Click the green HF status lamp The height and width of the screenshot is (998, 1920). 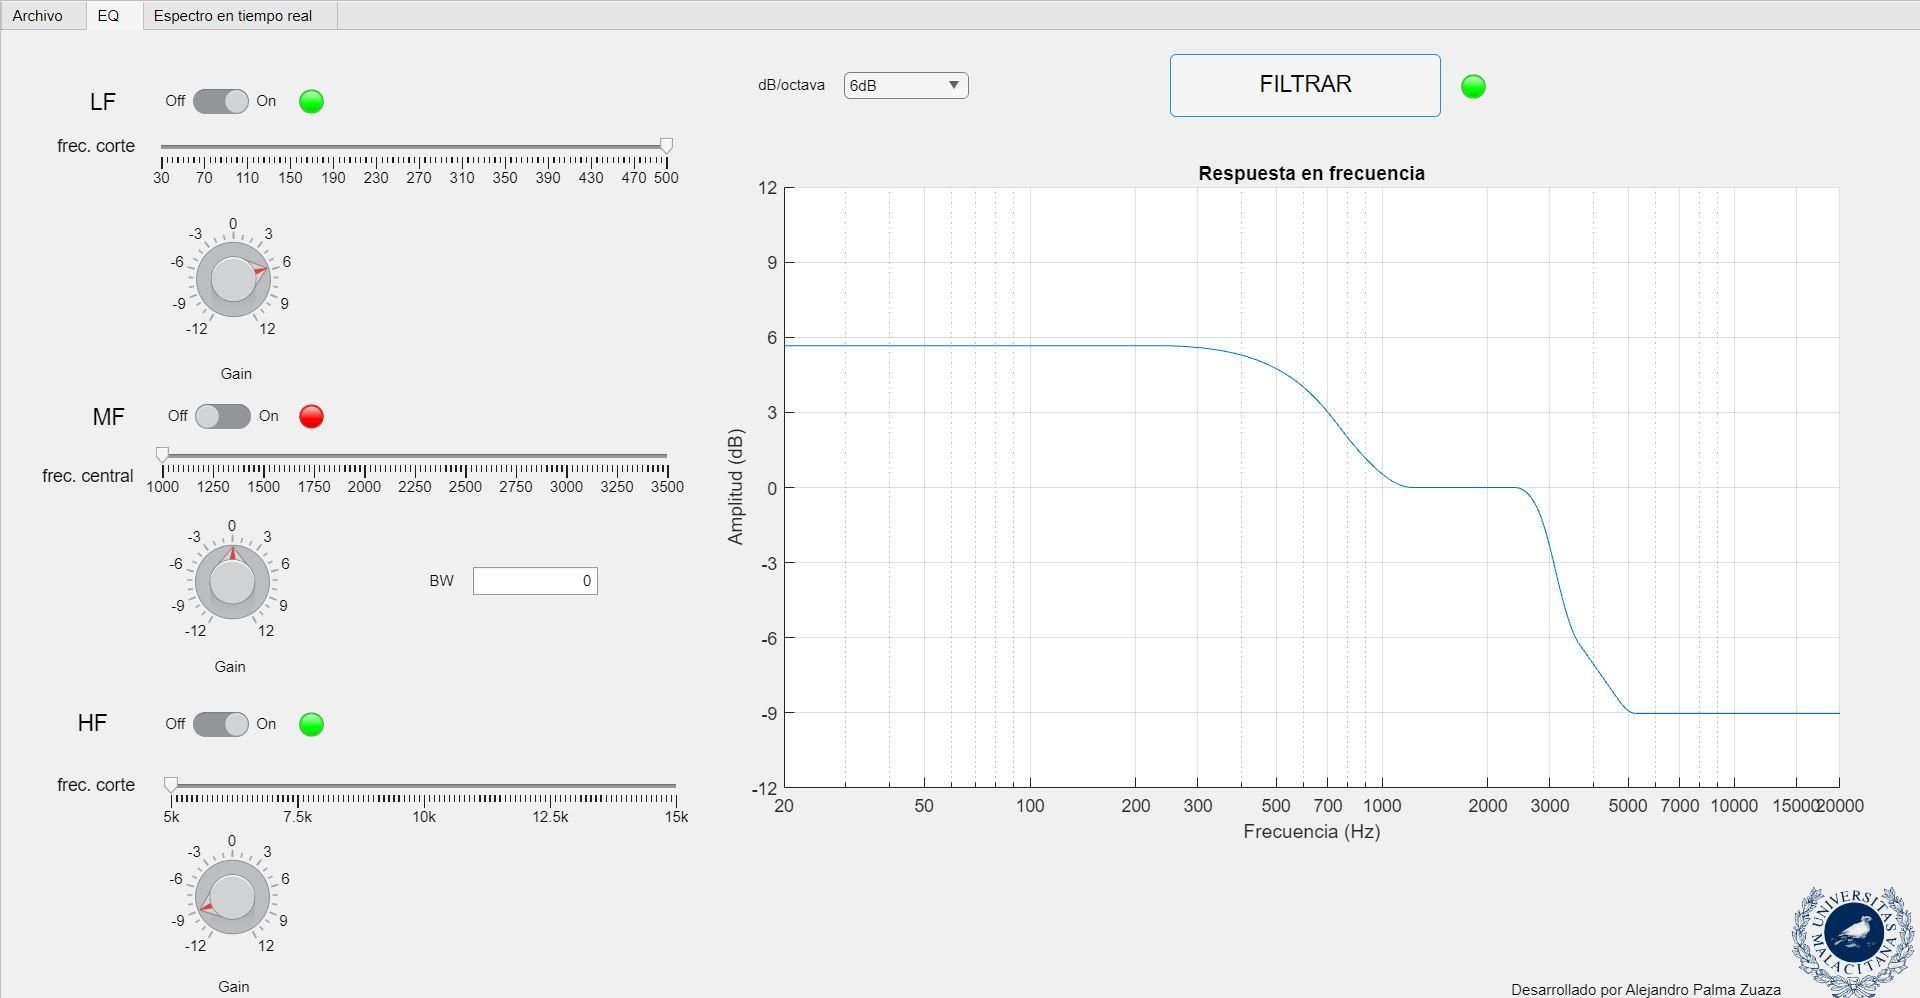311,724
